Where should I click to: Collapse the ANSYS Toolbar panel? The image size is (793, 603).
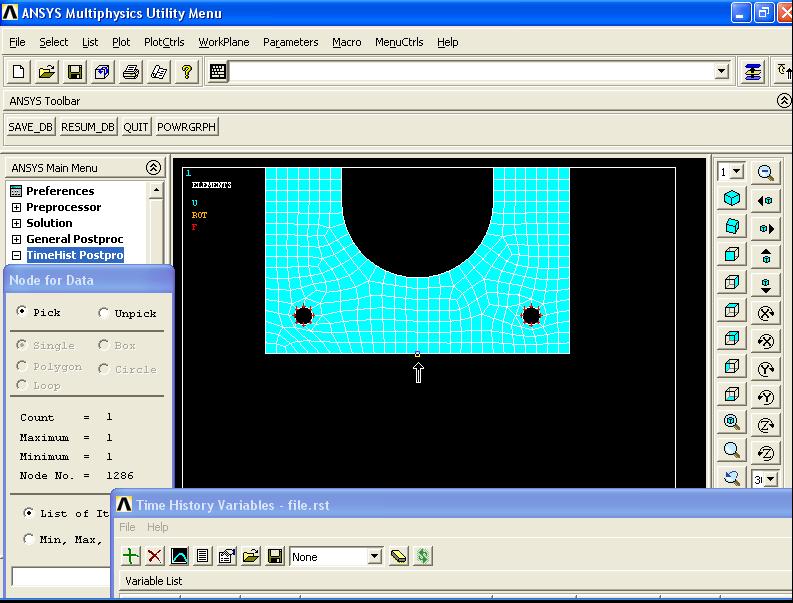[784, 101]
